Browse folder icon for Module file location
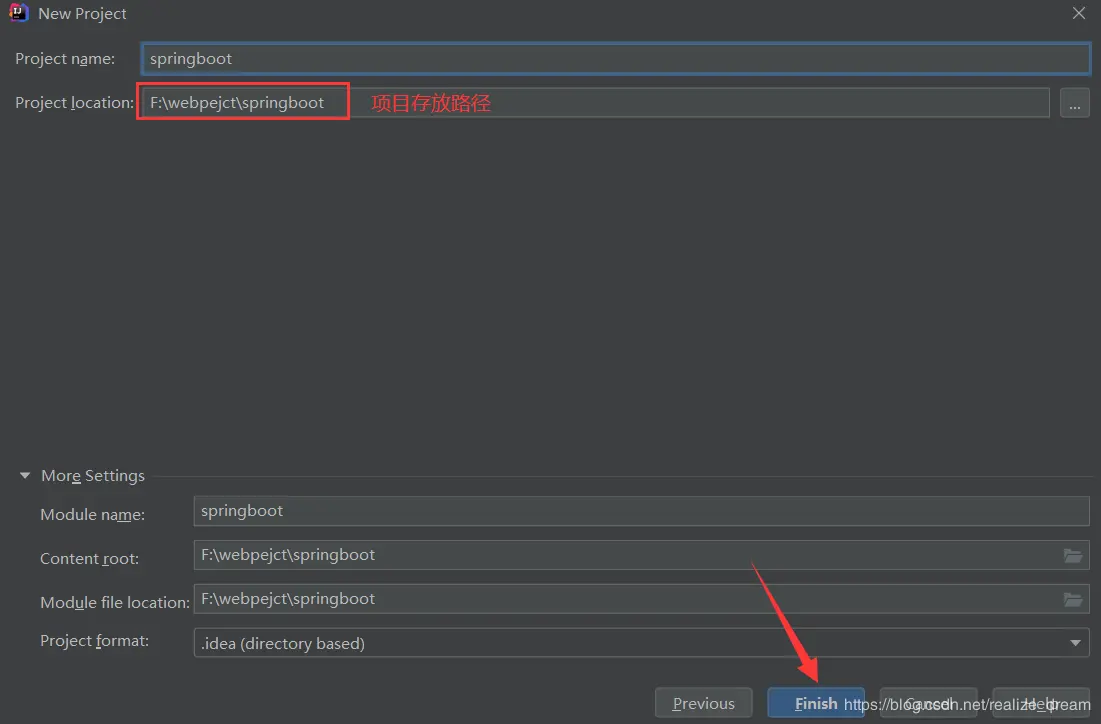This screenshot has height=724, width=1101. coord(1072,600)
